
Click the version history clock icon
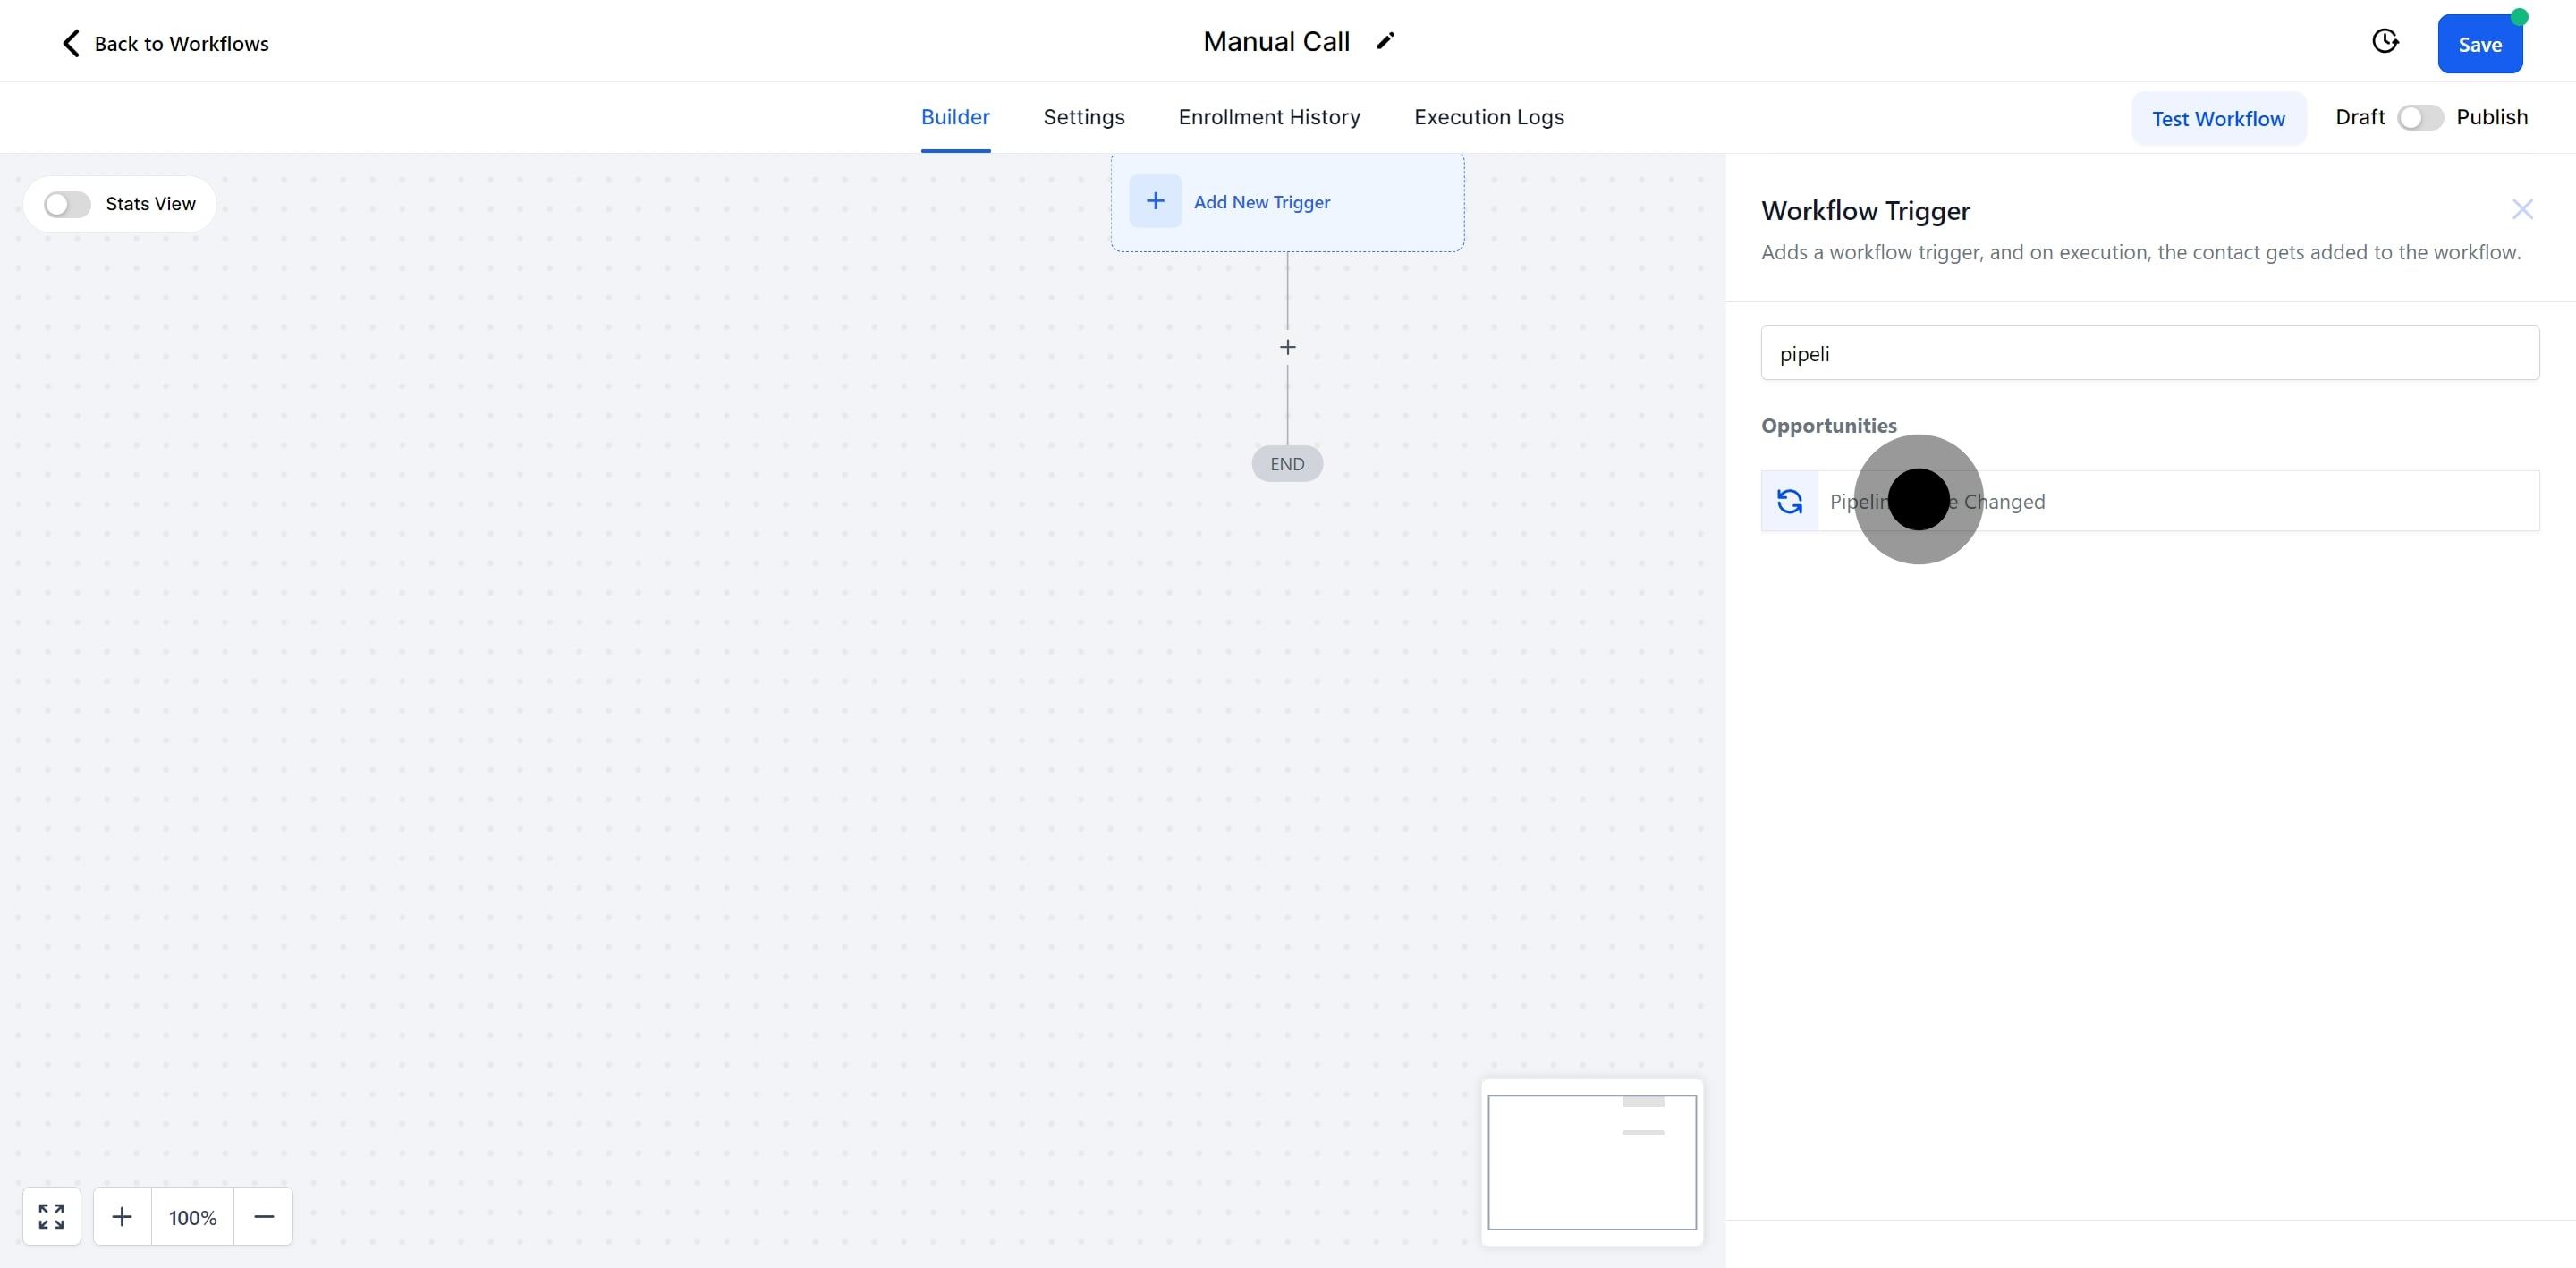tap(2386, 41)
